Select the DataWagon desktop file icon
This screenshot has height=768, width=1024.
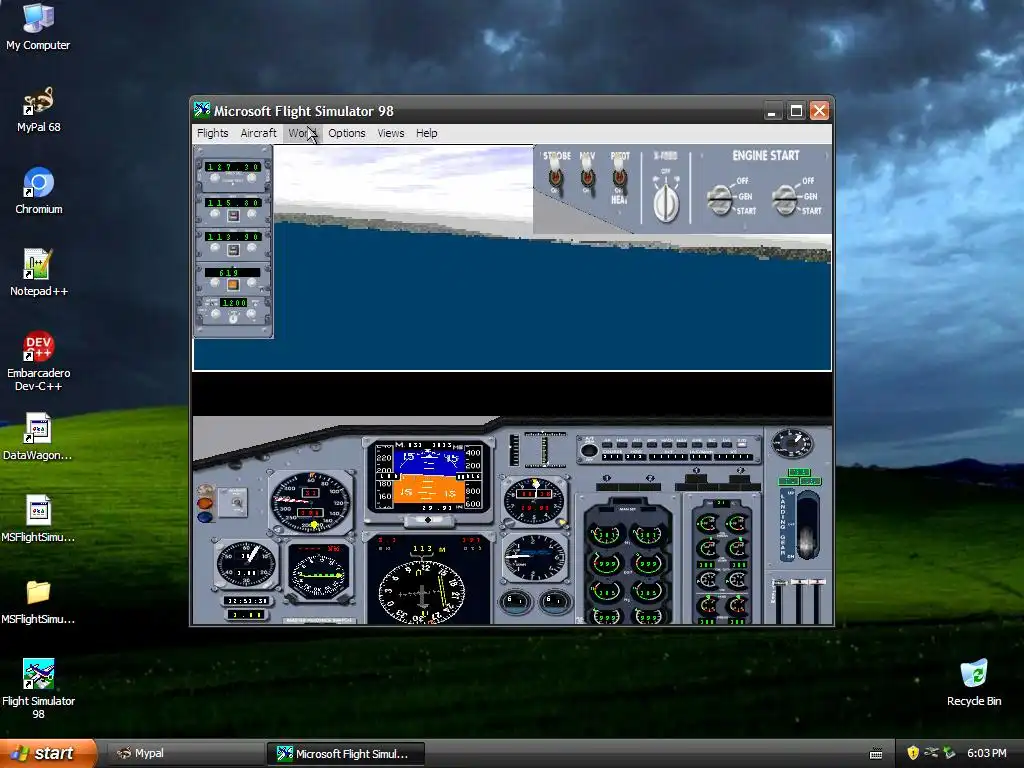point(38,437)
